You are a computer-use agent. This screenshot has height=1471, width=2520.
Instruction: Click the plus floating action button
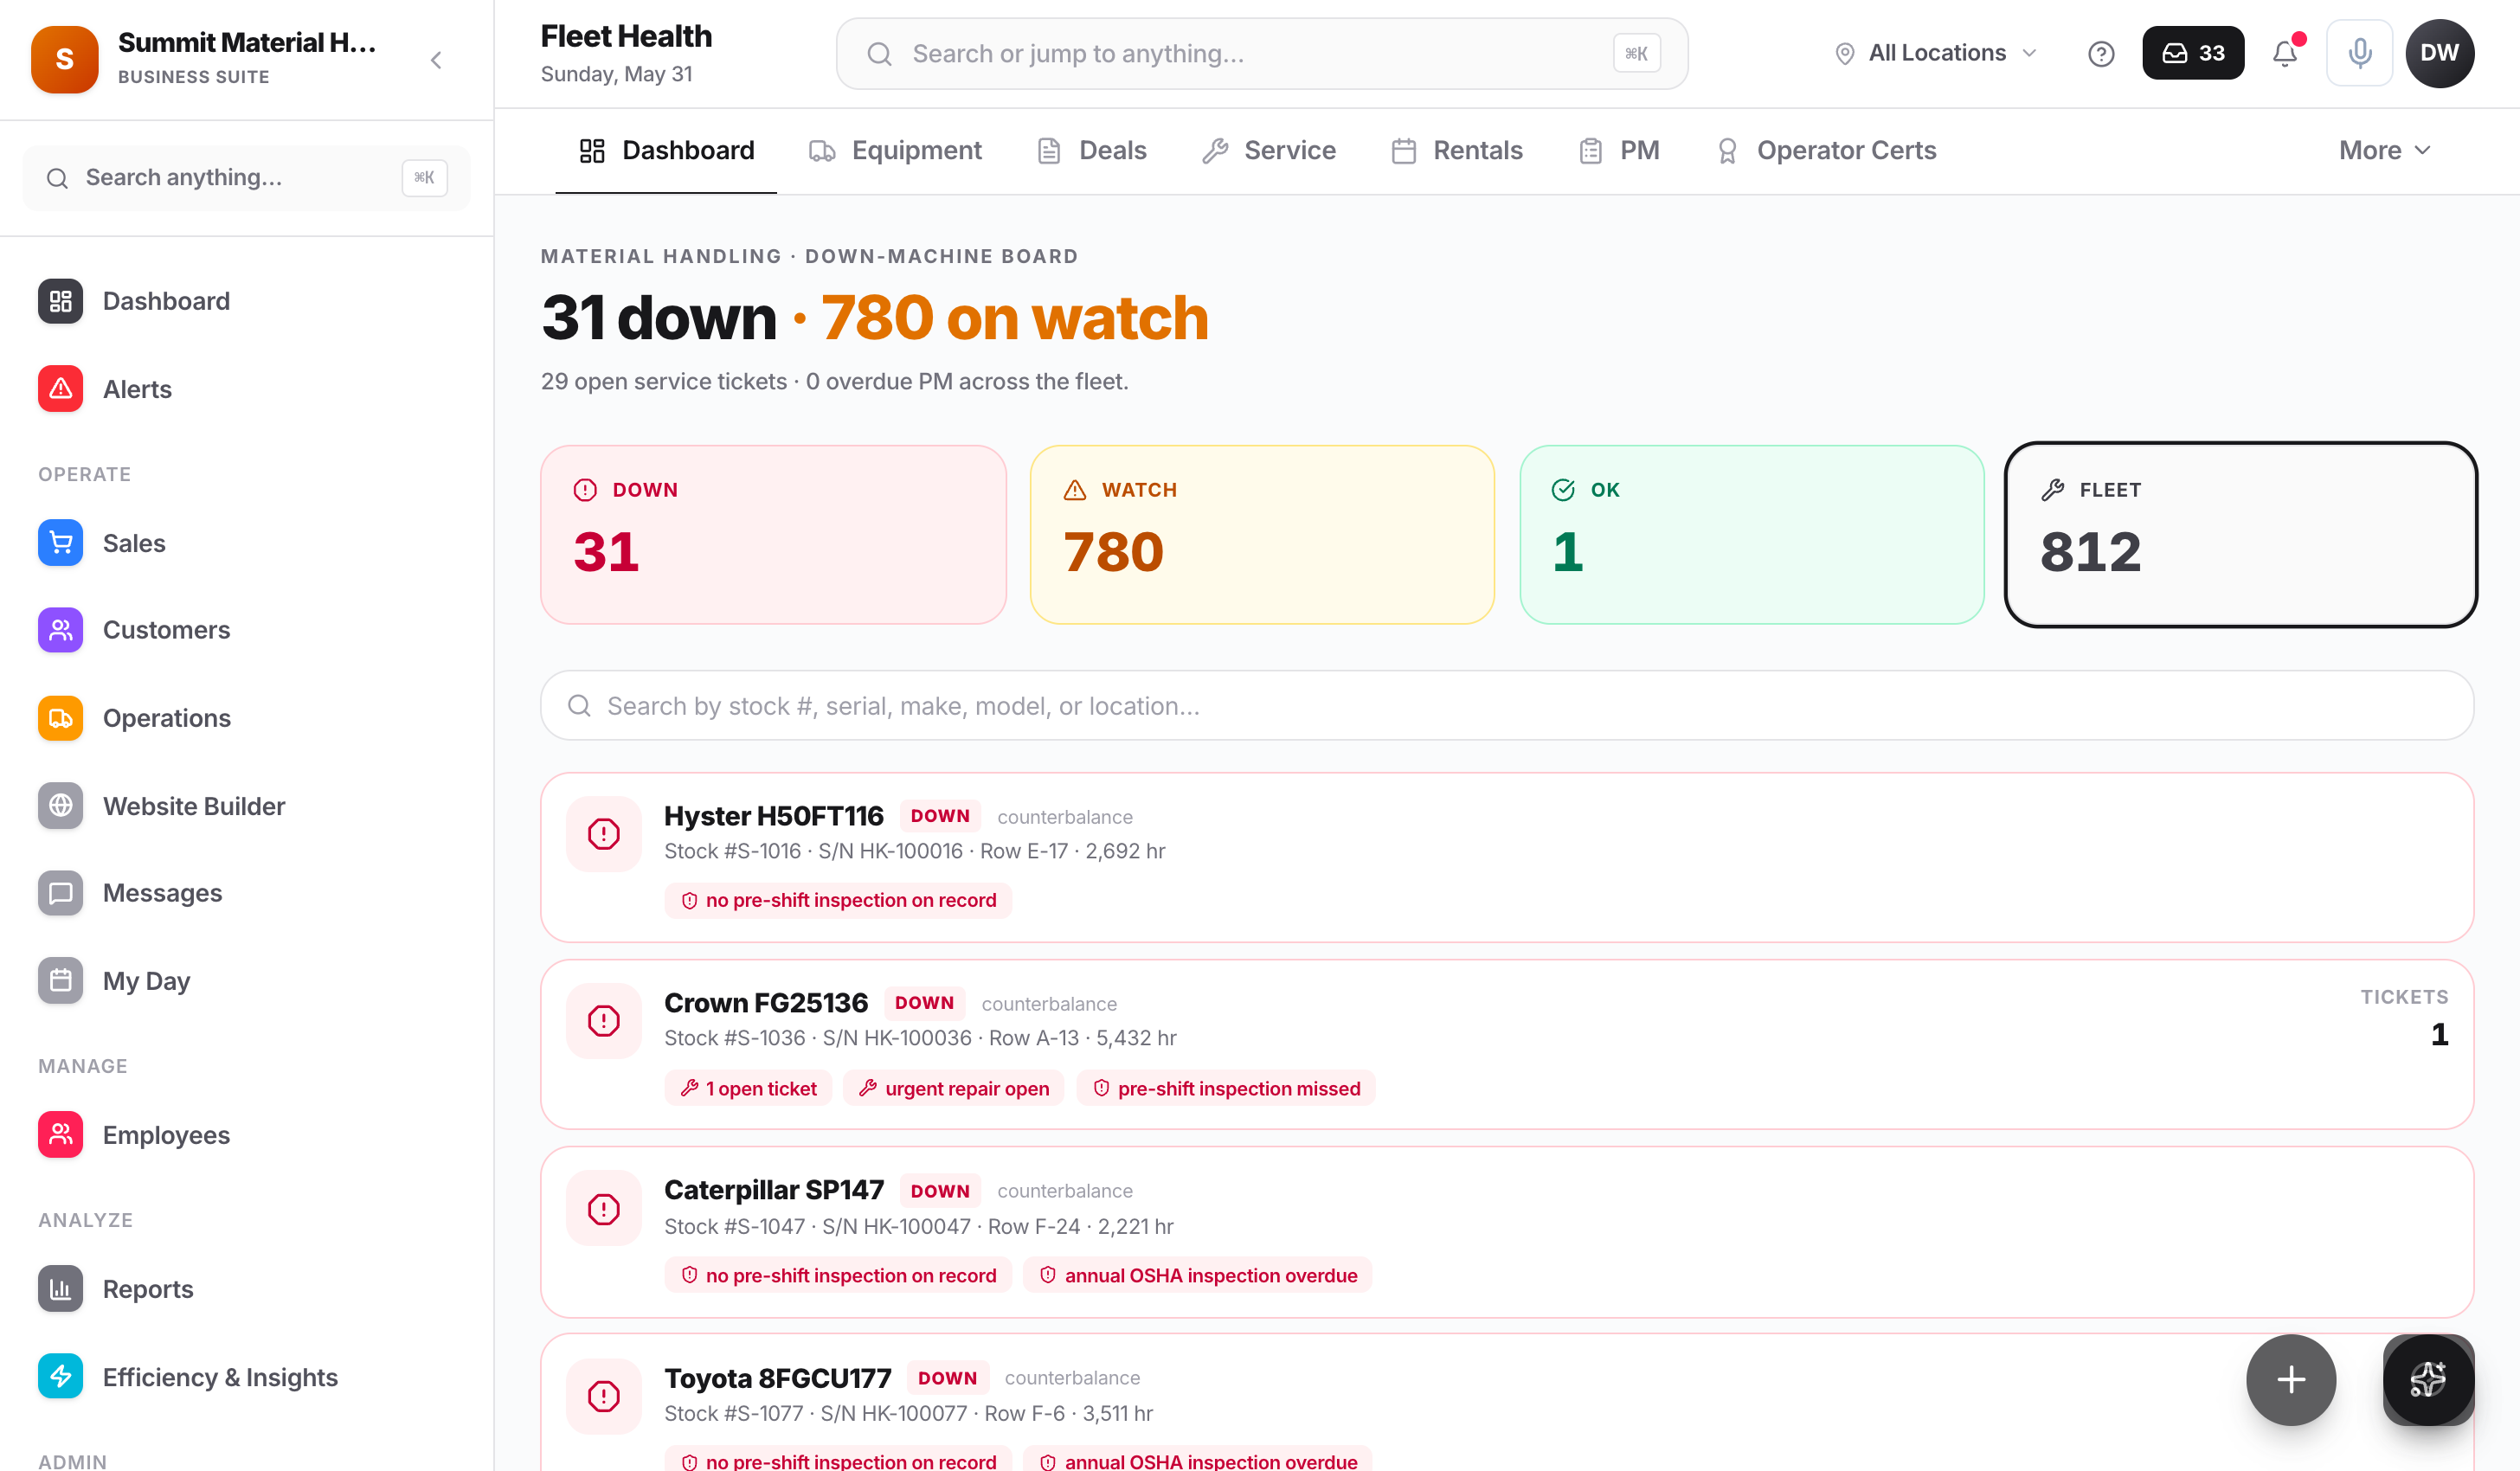[2291, 1379]
